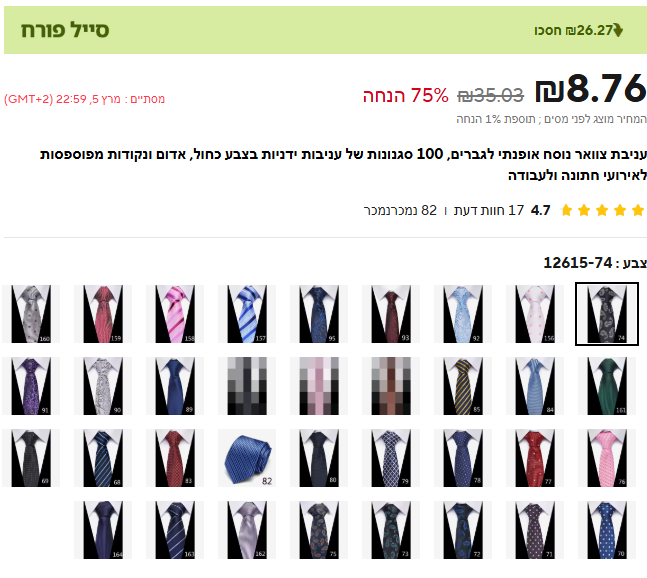The height and width of the screenshot is (578, 647).
Task: Click the five-star rating icons
Action: pos(602,210)
